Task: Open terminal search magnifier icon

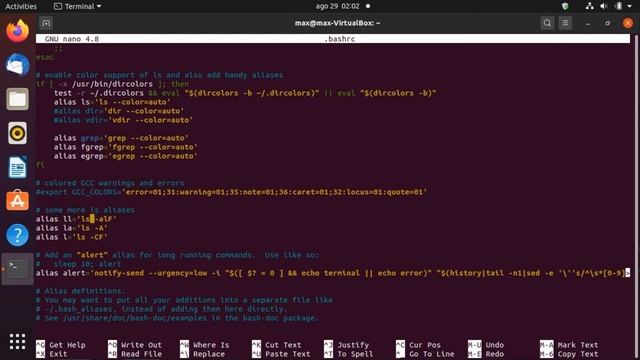Action: pos(547,23)
